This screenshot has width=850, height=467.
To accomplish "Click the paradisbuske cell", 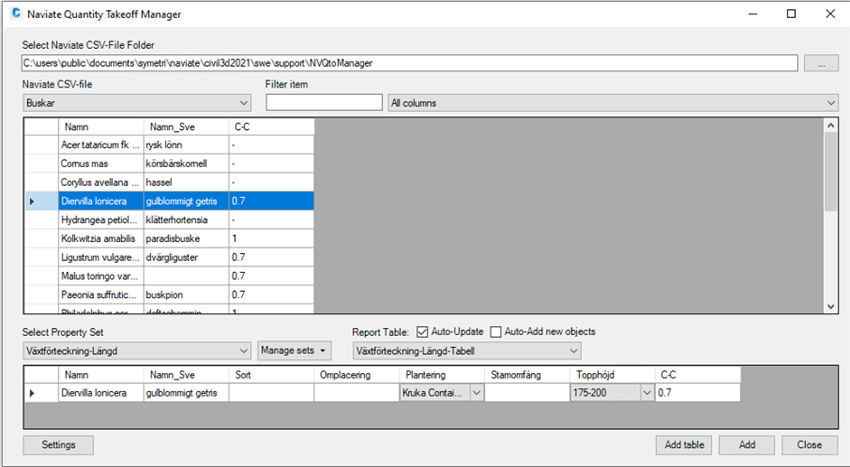I will point(186,239).
